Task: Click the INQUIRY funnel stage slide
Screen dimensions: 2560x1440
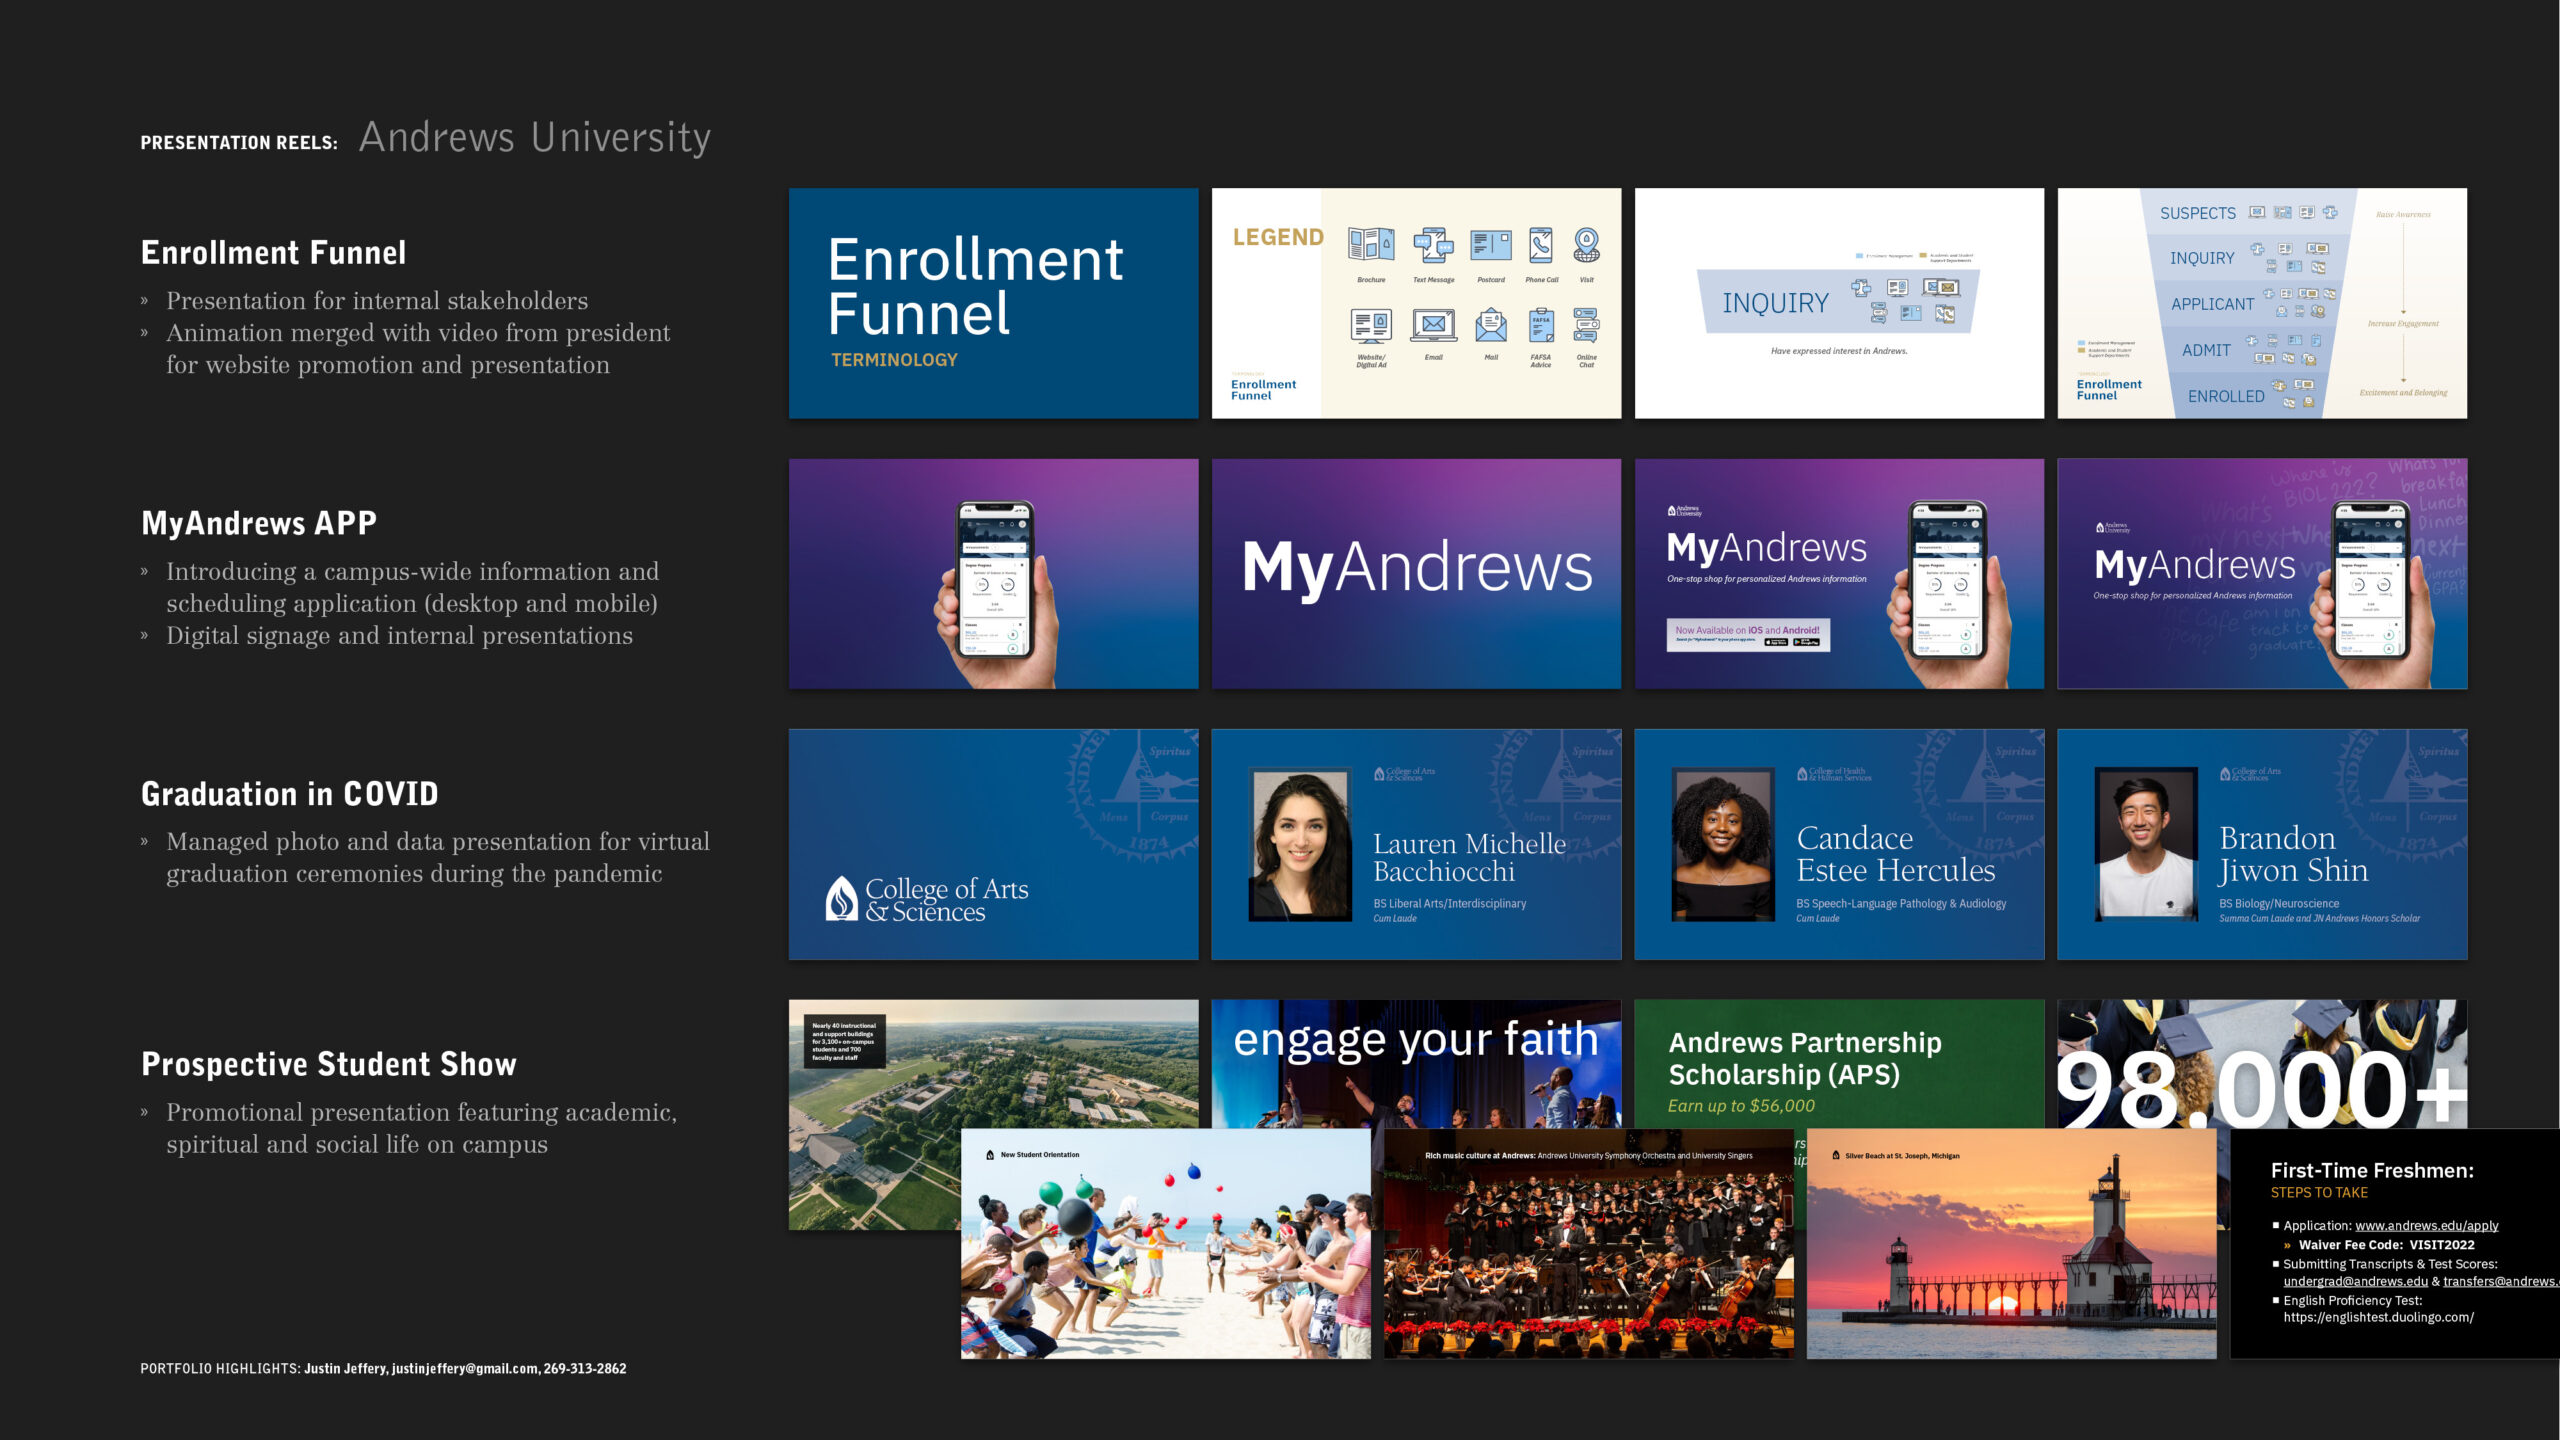Action: 1838,303
